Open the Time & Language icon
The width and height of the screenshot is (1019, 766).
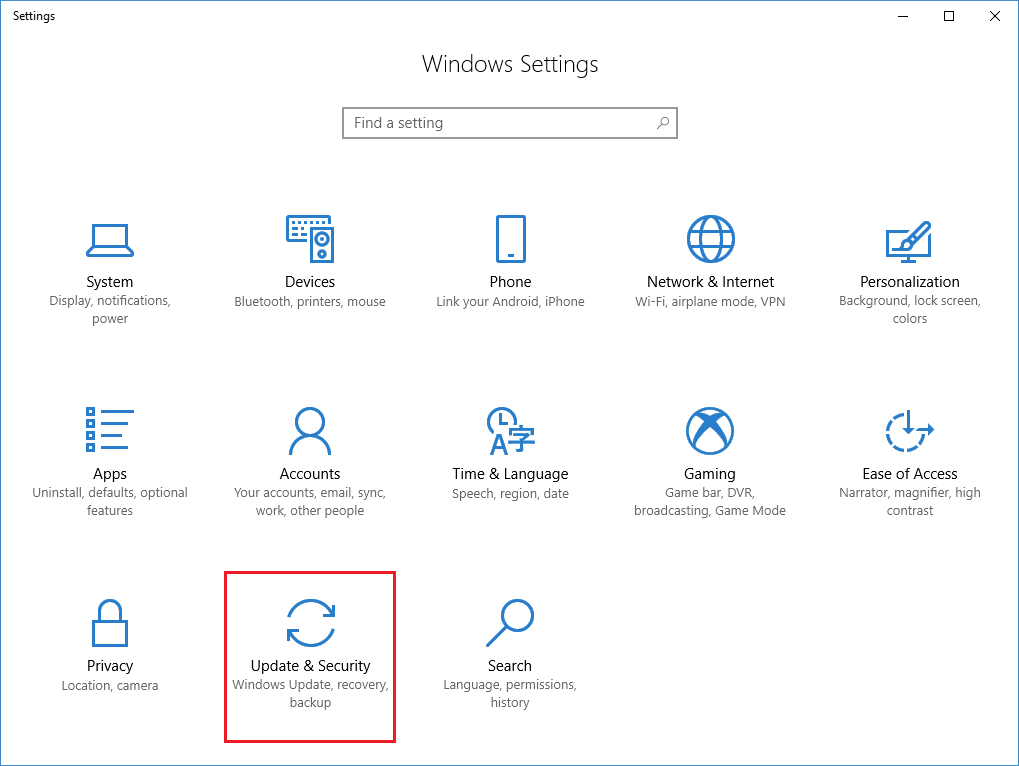pyautogui.click(x=510, y=430)
